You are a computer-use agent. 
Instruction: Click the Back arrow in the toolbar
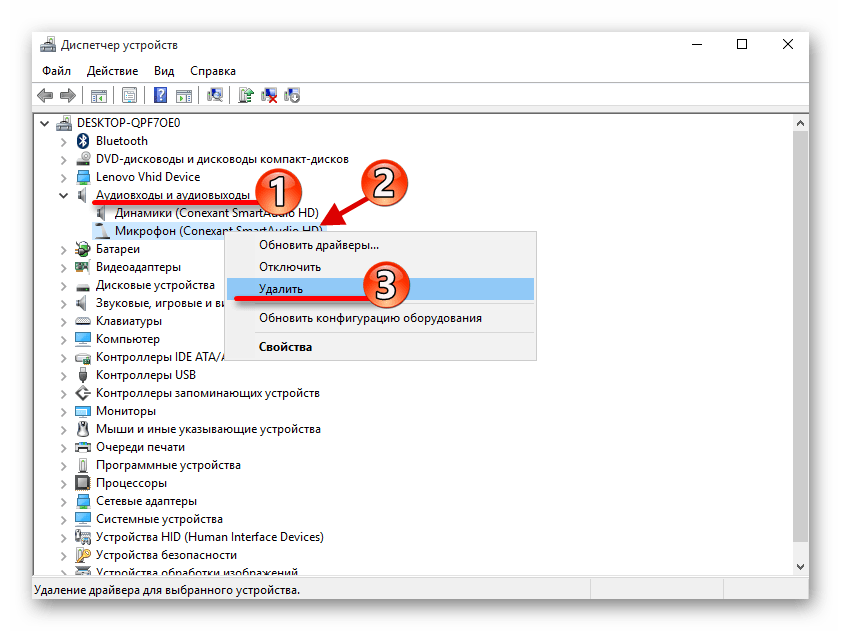(x=45, y=96)
